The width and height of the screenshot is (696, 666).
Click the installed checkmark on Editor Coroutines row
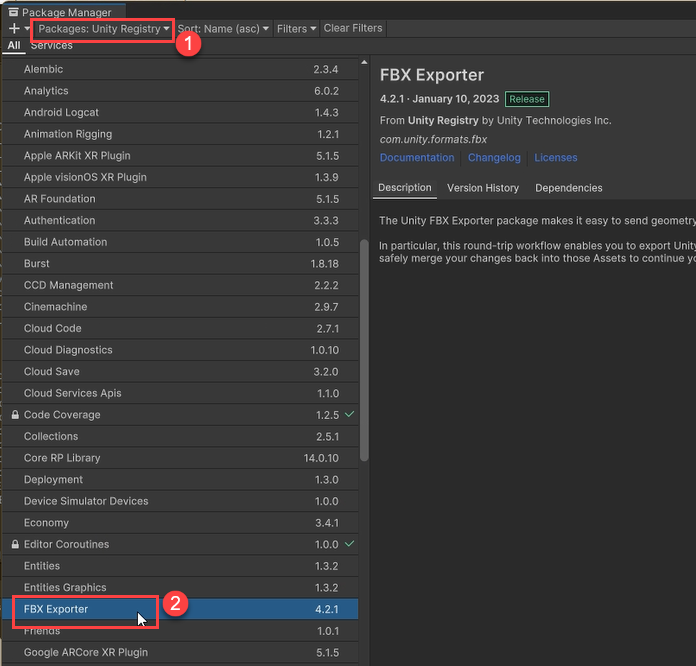pos(349,544)
